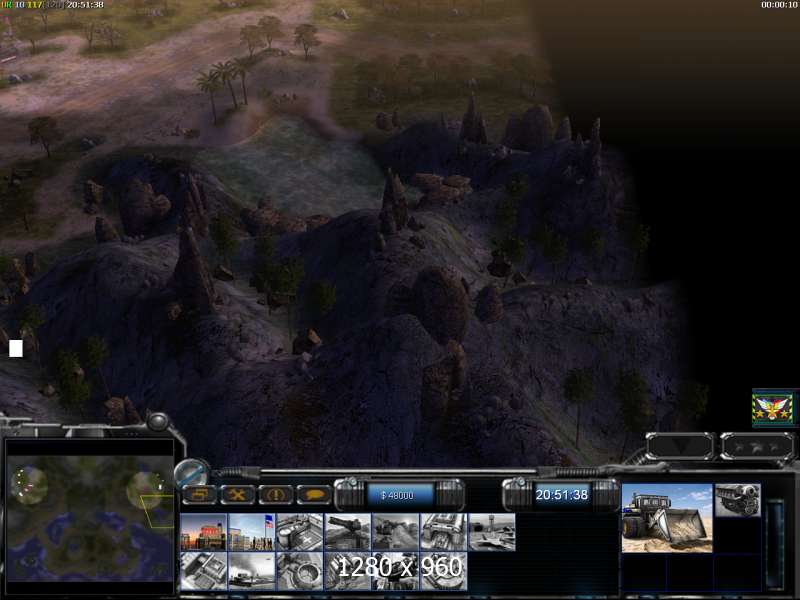
Task: Click the radar globe button above build panel
Action: pyautogui.click(x=191, y=472)
